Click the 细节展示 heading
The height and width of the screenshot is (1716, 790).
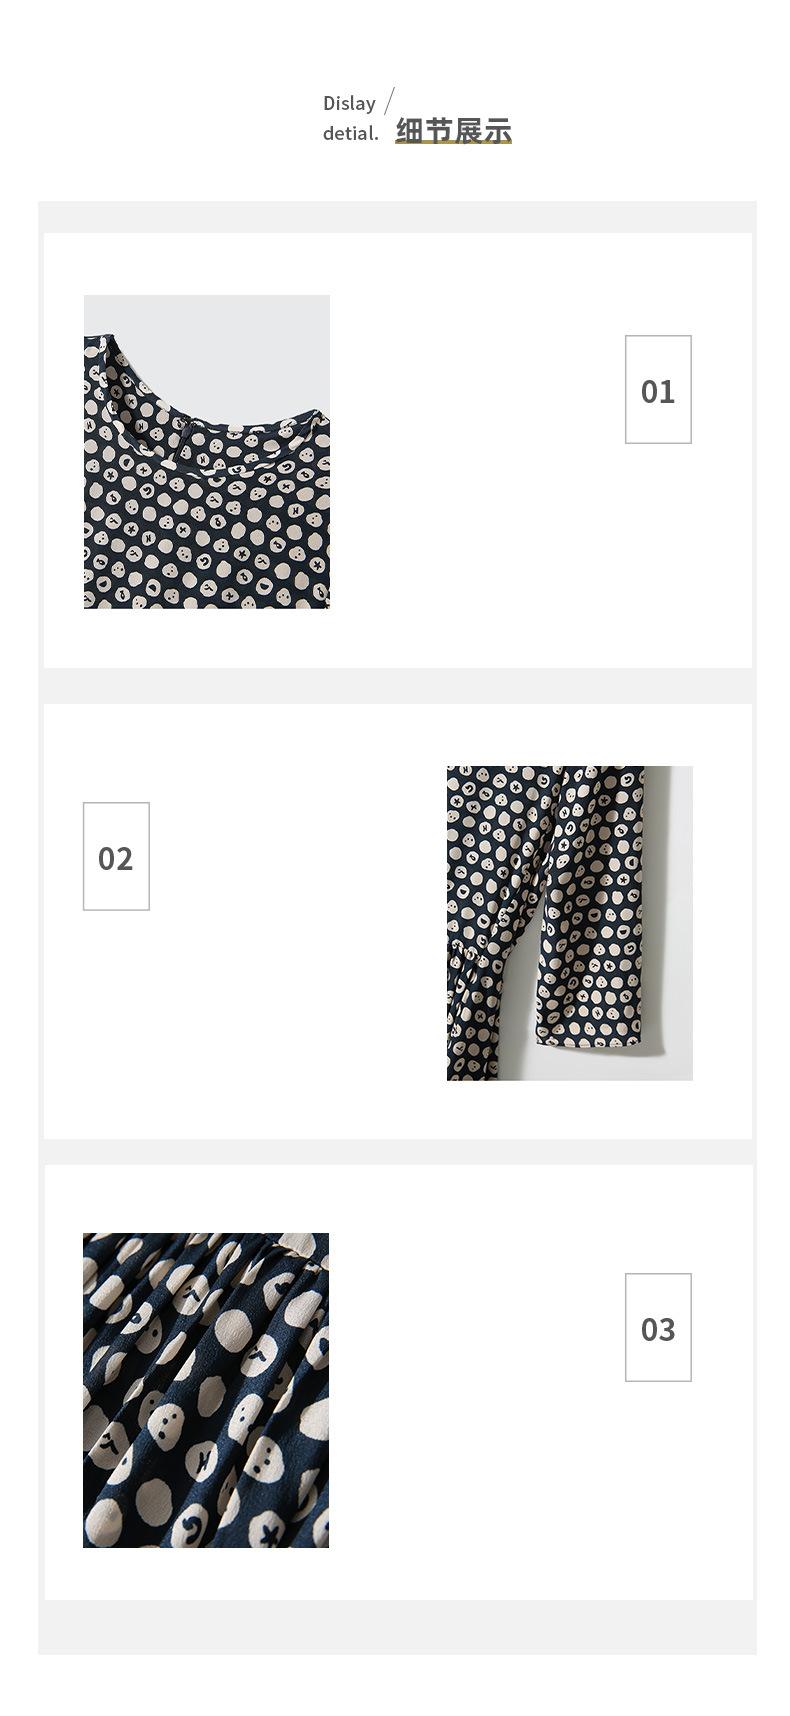pos(453,130)
